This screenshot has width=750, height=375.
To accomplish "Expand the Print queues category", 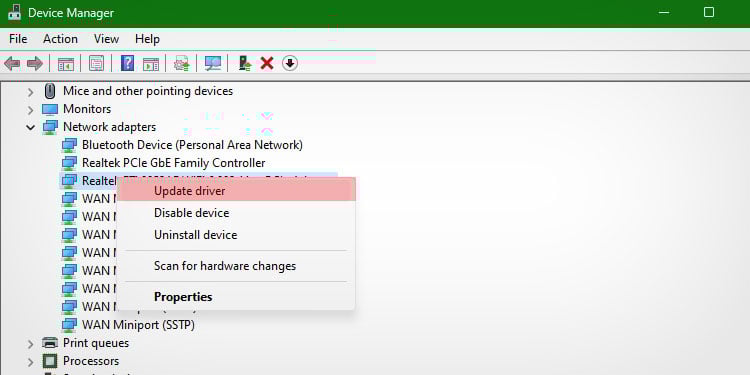I will coord(31,343).
